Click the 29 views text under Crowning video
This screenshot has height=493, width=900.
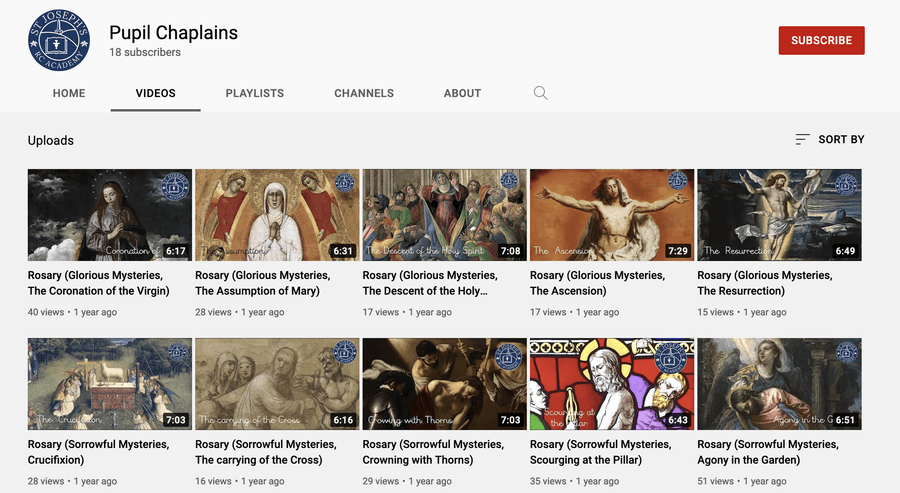pos(381,481)
